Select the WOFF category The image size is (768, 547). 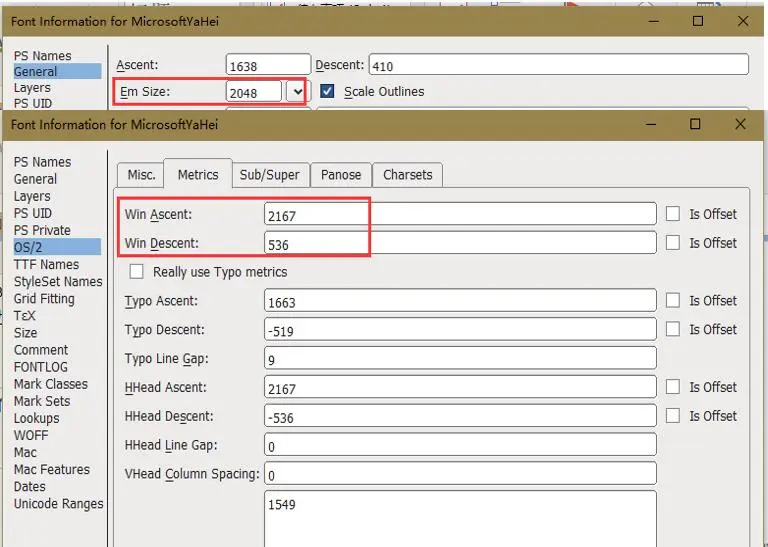[31, 435]
